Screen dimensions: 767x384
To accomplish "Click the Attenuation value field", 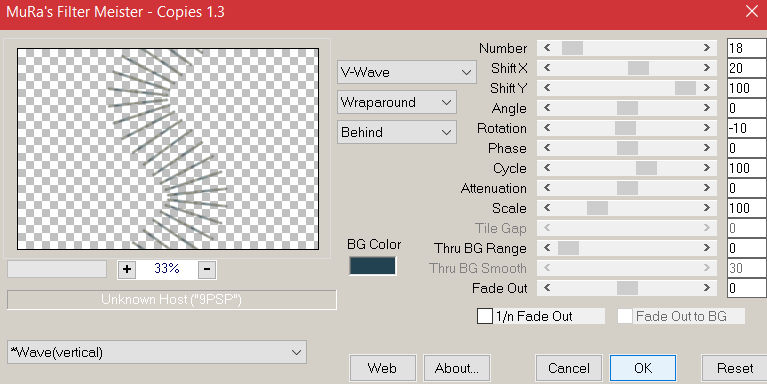I will click(x=747, y=188).
